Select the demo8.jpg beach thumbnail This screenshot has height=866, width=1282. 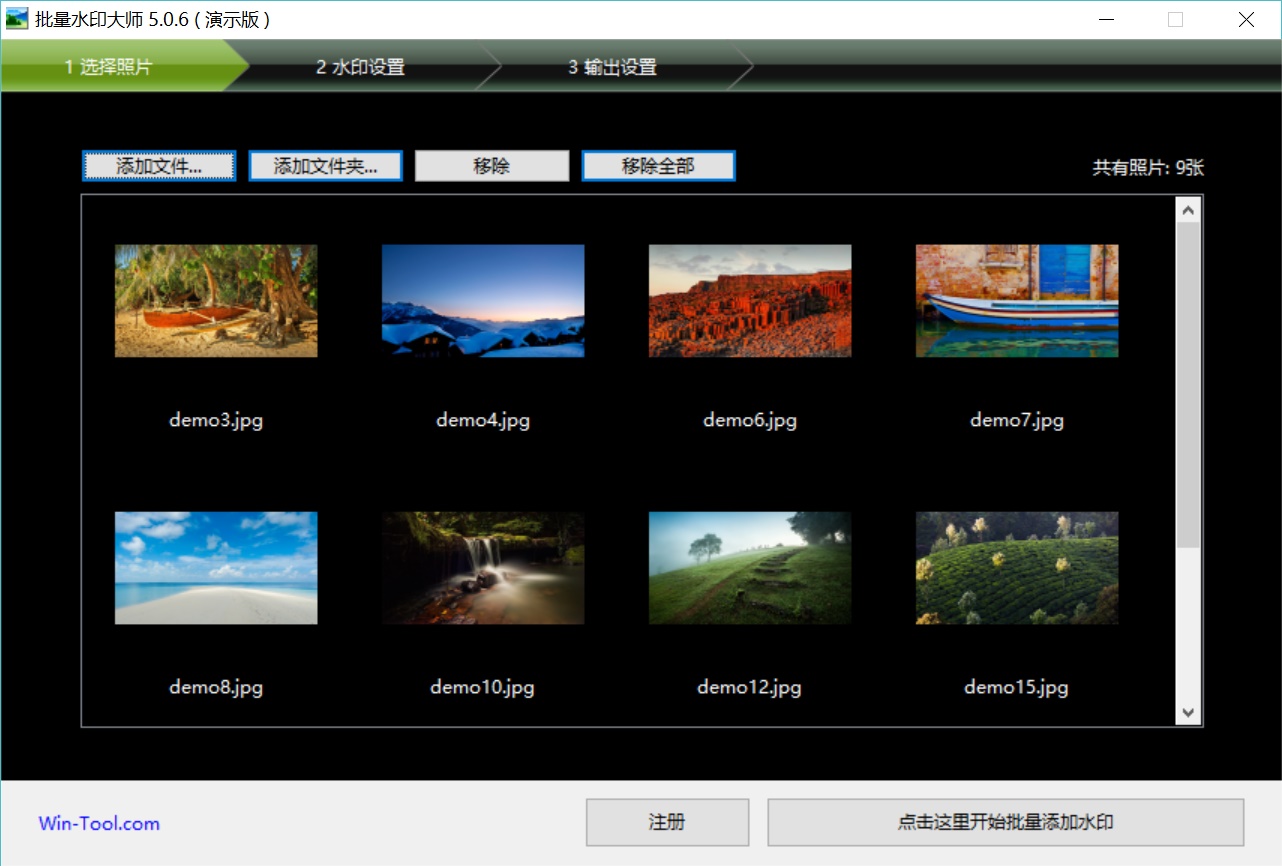(x=216, y=568)
